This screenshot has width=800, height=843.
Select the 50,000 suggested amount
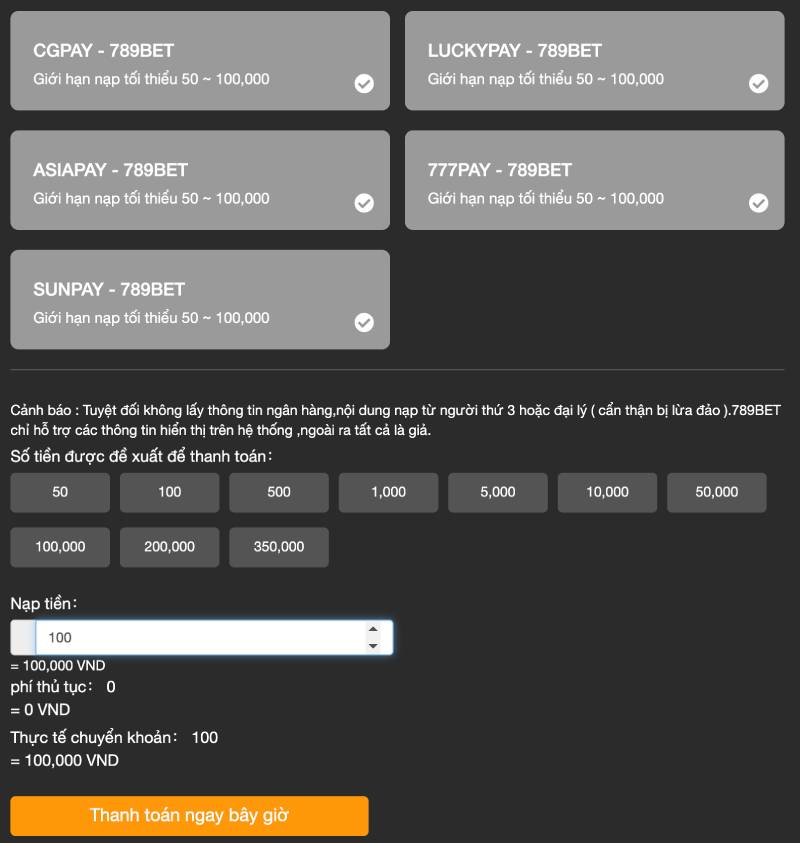[717, 492]
